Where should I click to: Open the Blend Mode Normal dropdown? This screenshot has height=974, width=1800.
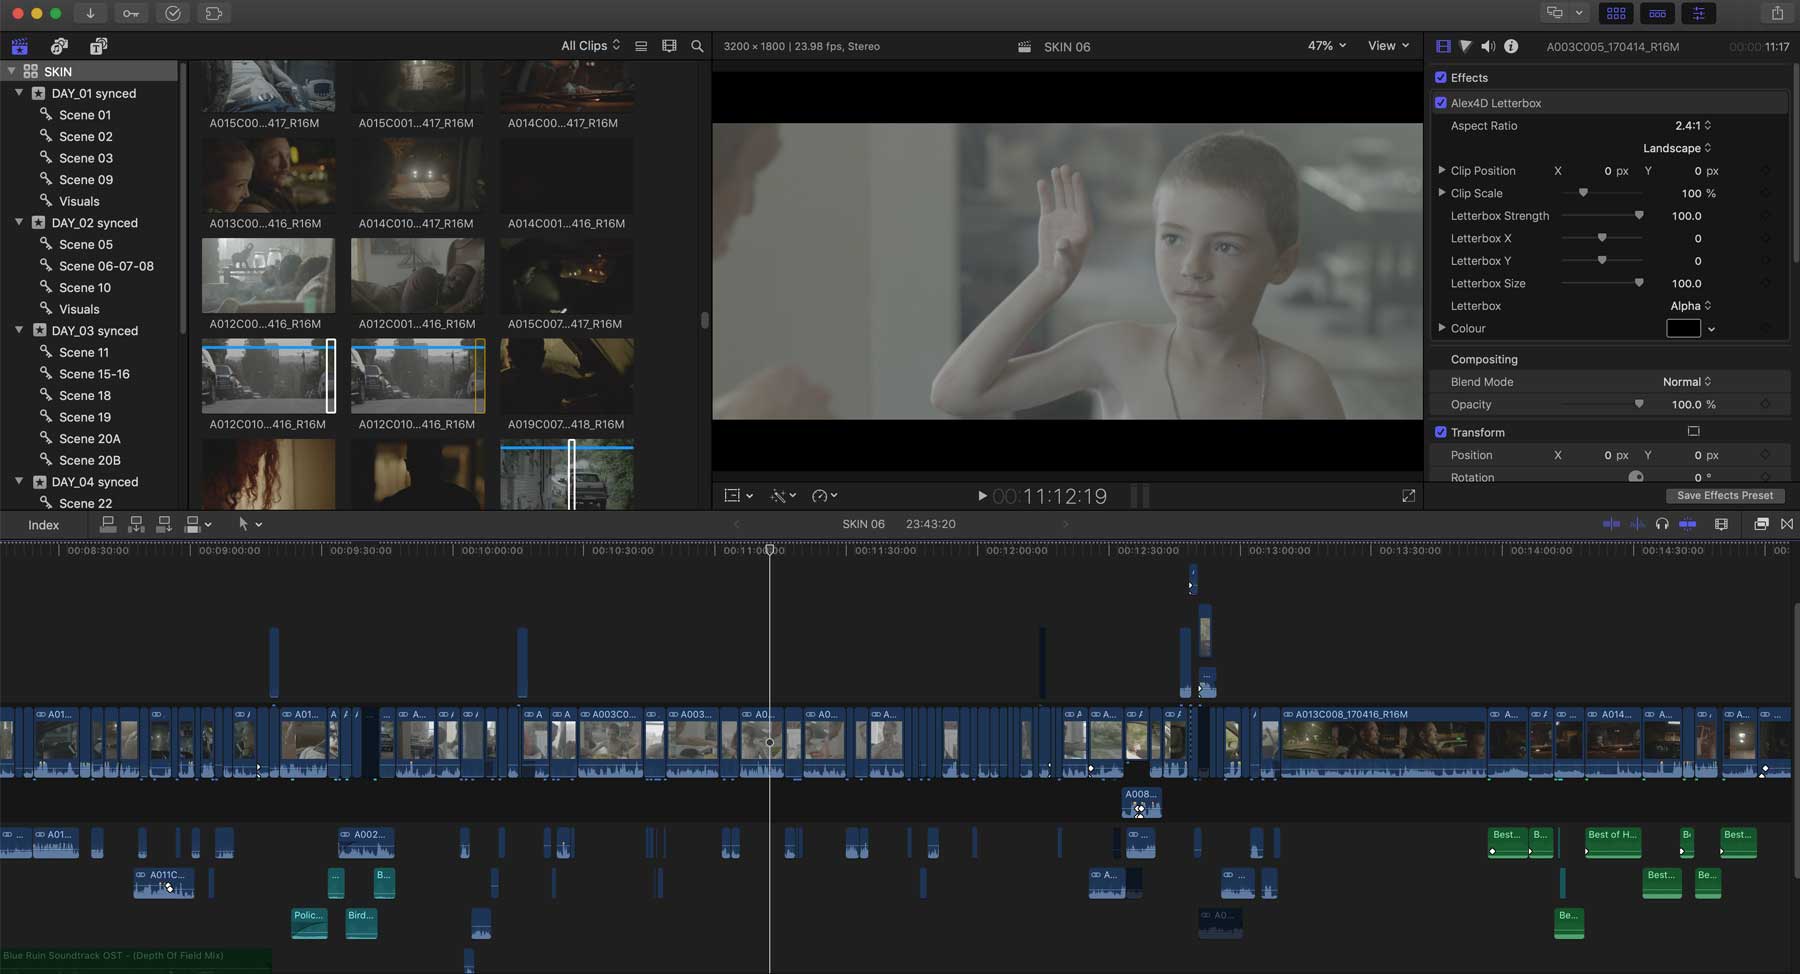pyautogui.click(x=1687, y=382)
